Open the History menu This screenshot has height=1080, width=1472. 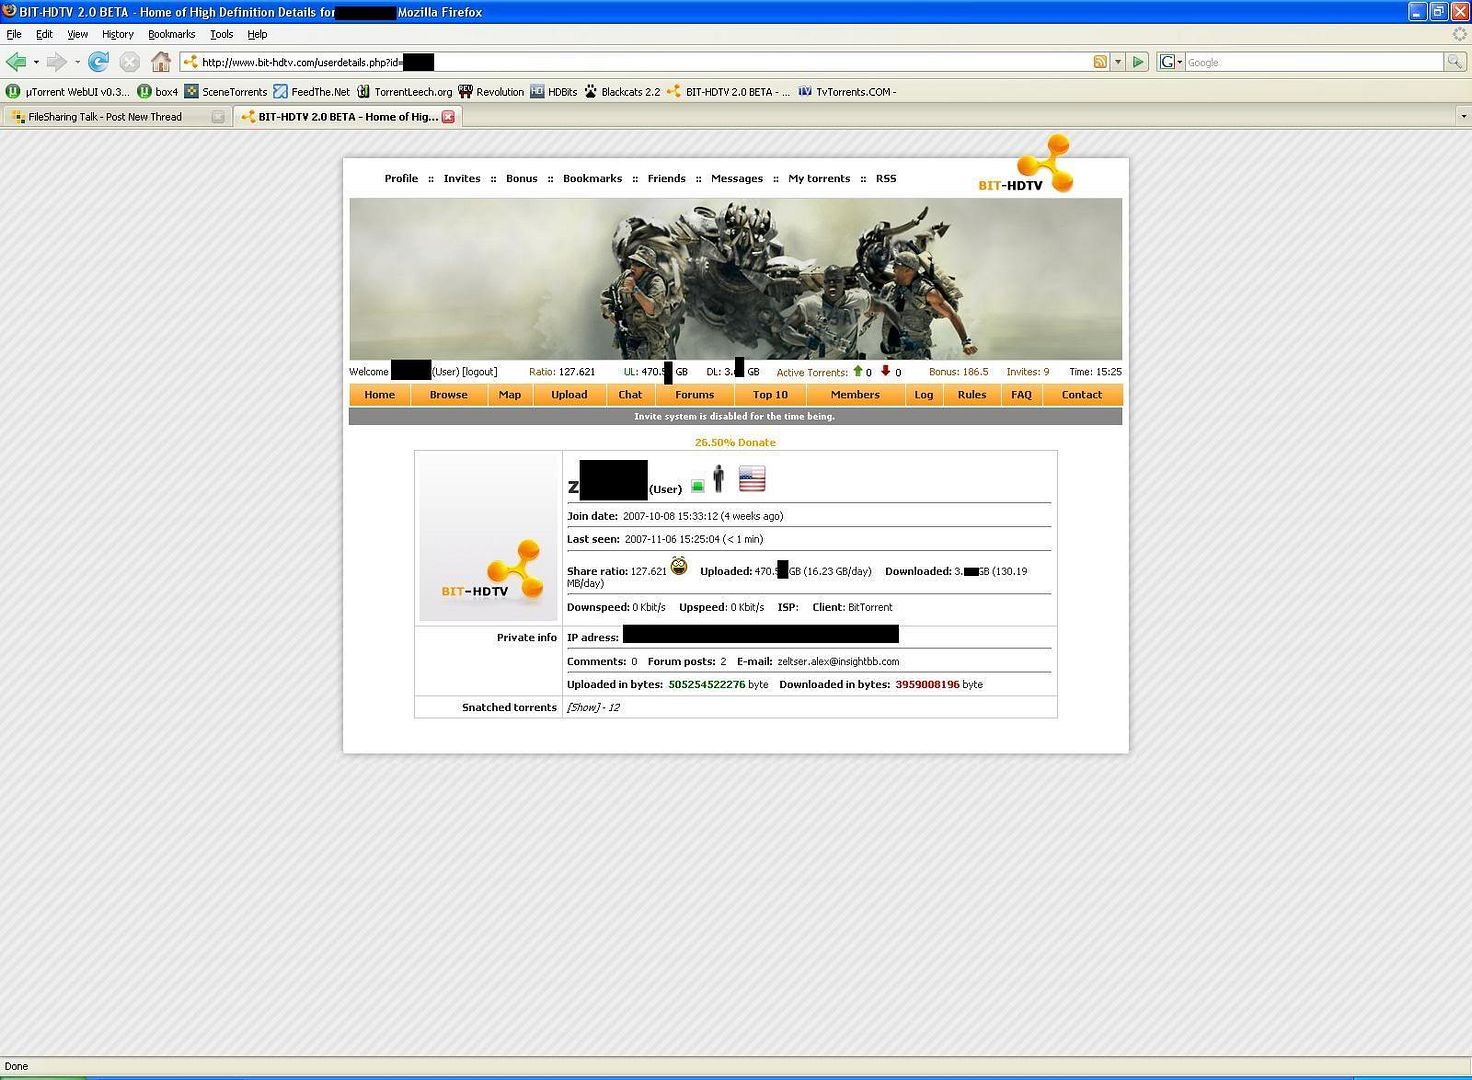(118, 34)
